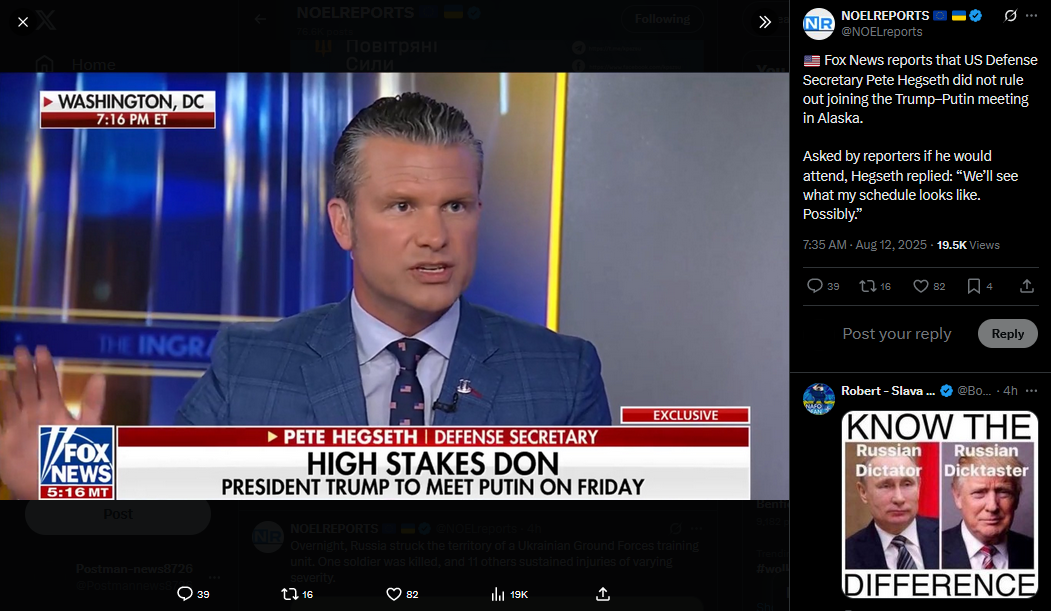Image resolution: width=1051 pixels, height=611 pixels.
Task: Open the NOELREPORTS profile avatar in side panel
Action: click(818, 24)
